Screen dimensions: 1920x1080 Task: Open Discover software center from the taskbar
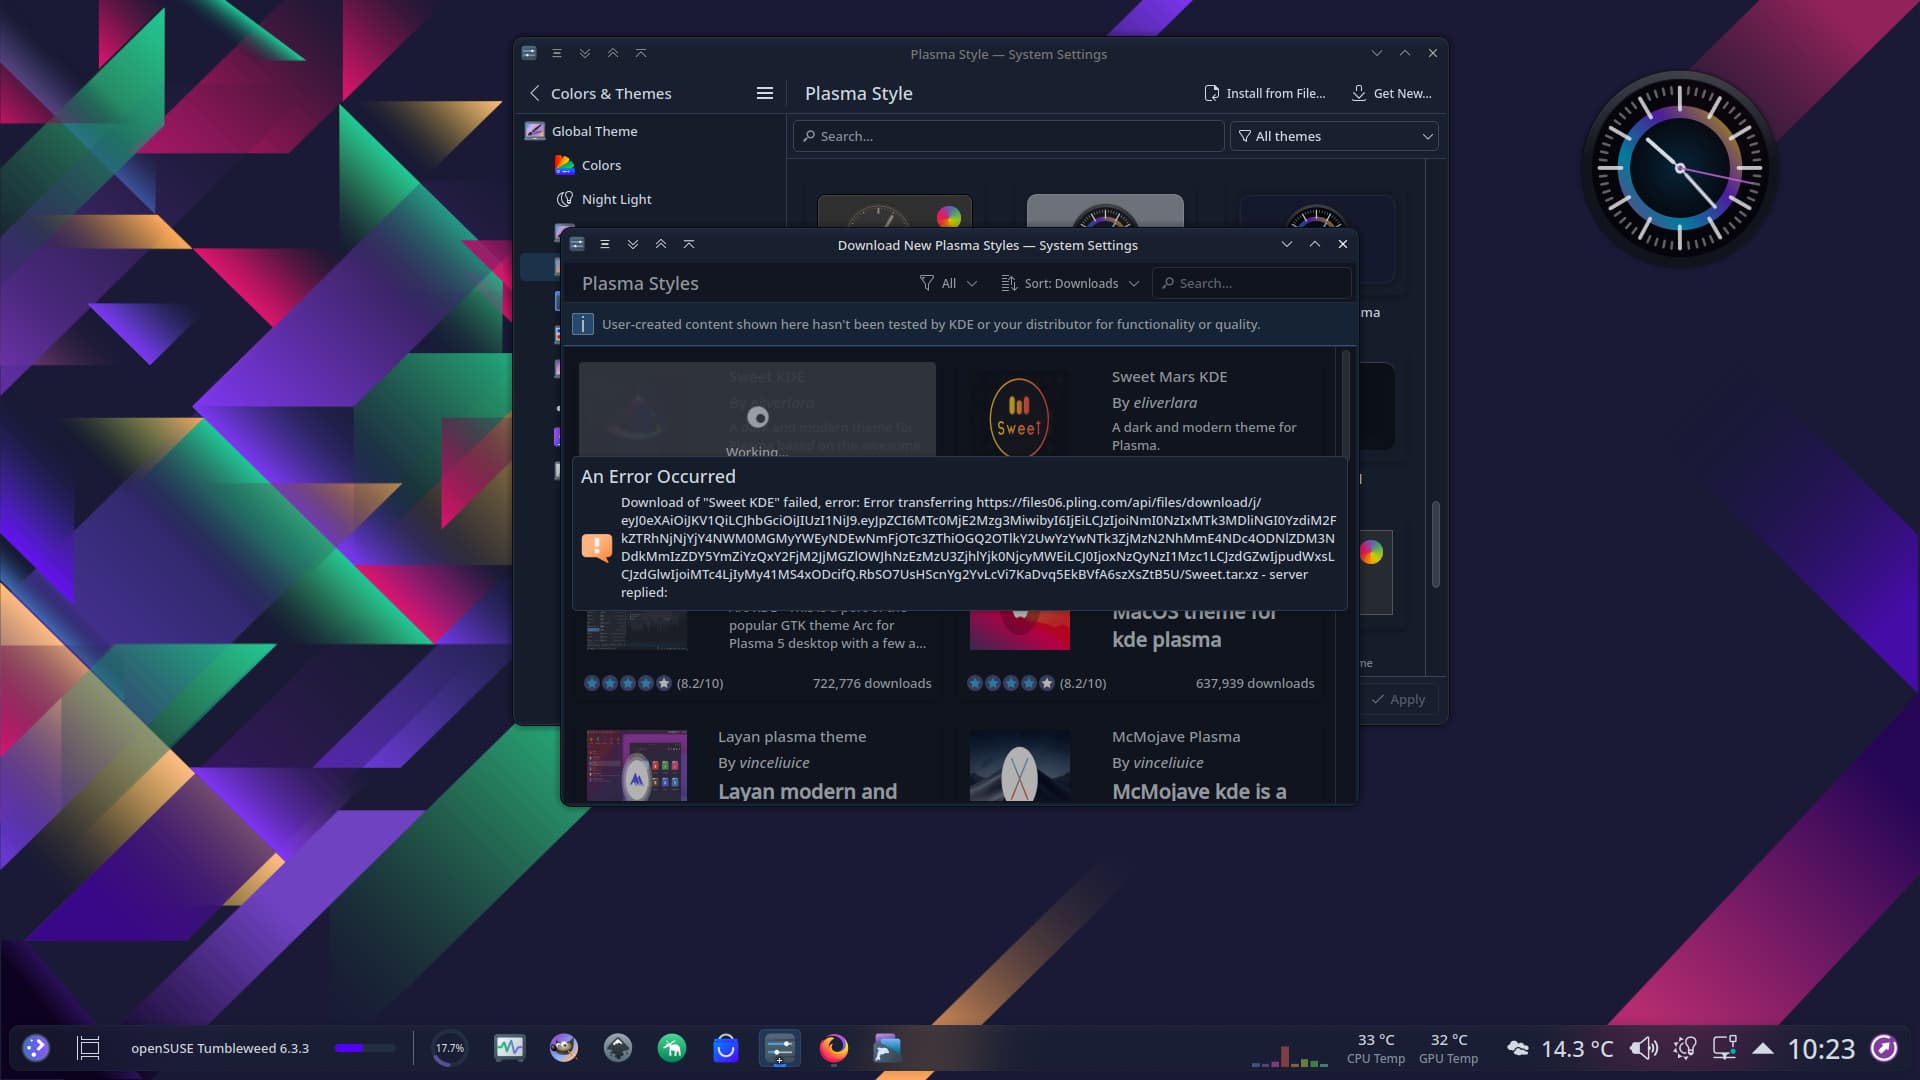coord(726,1048)
